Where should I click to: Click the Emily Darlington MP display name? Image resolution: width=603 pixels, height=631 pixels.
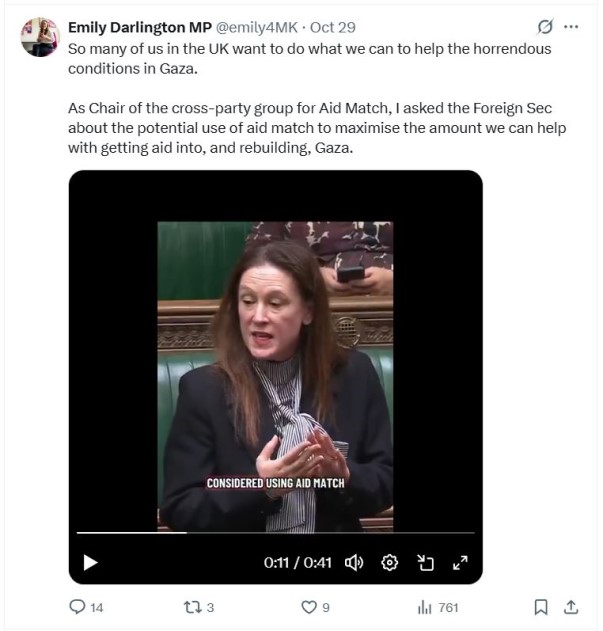tap(140, 27)
